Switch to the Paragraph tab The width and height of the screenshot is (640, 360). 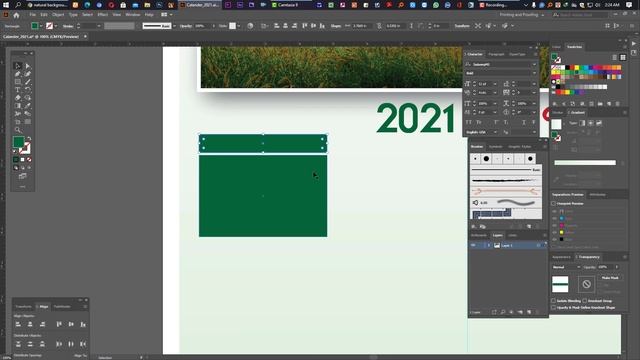(x=496, y=54)
